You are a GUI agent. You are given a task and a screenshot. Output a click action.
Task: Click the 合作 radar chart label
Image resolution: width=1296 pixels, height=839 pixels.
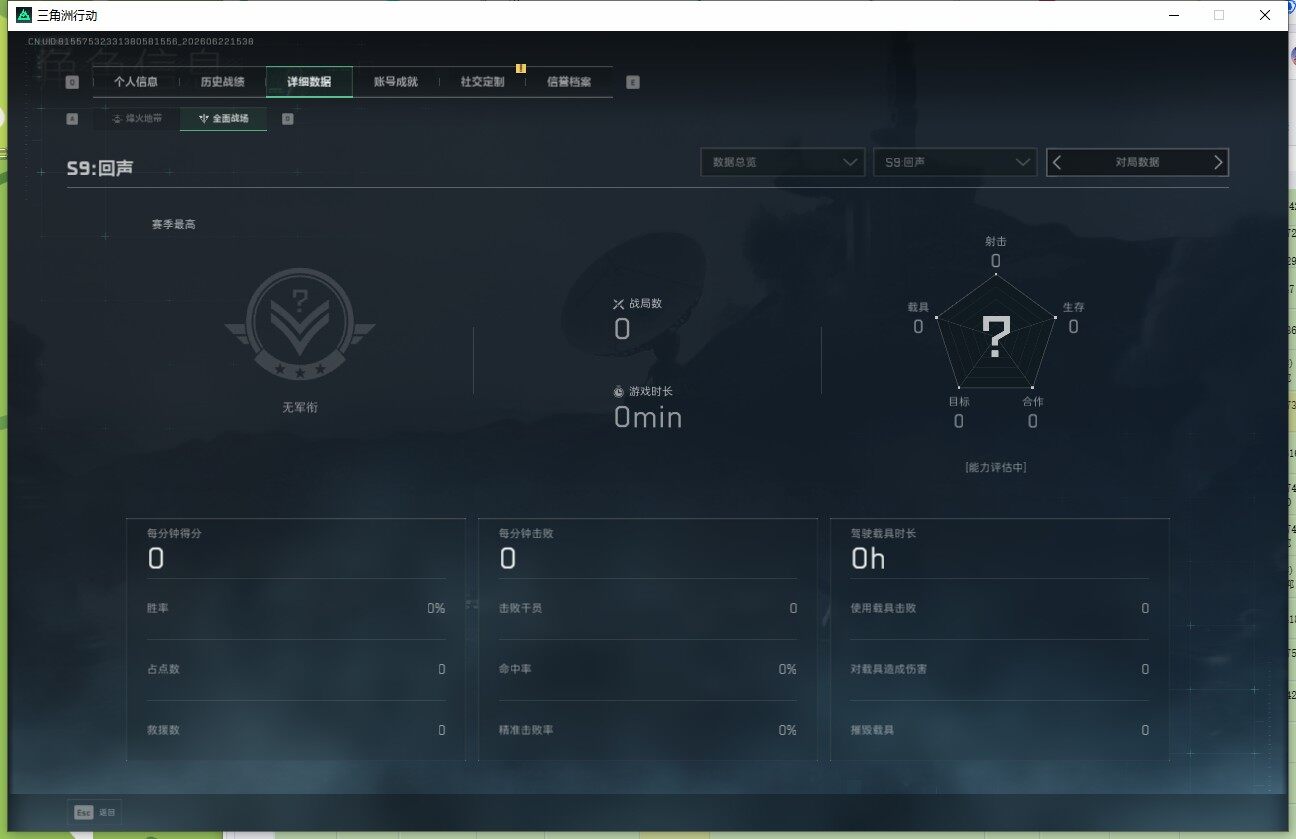[1033, 401]
